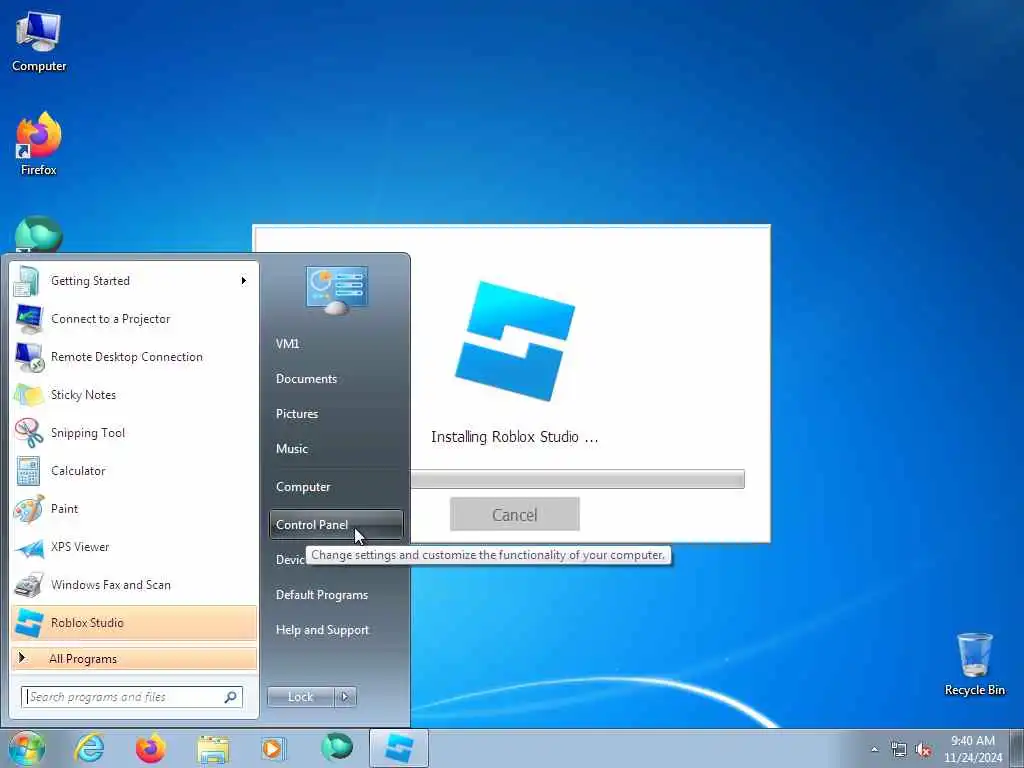Click the green globe browser taskbar icon
This screenshot has height=768, width=1024.
(x=337, y=747)
